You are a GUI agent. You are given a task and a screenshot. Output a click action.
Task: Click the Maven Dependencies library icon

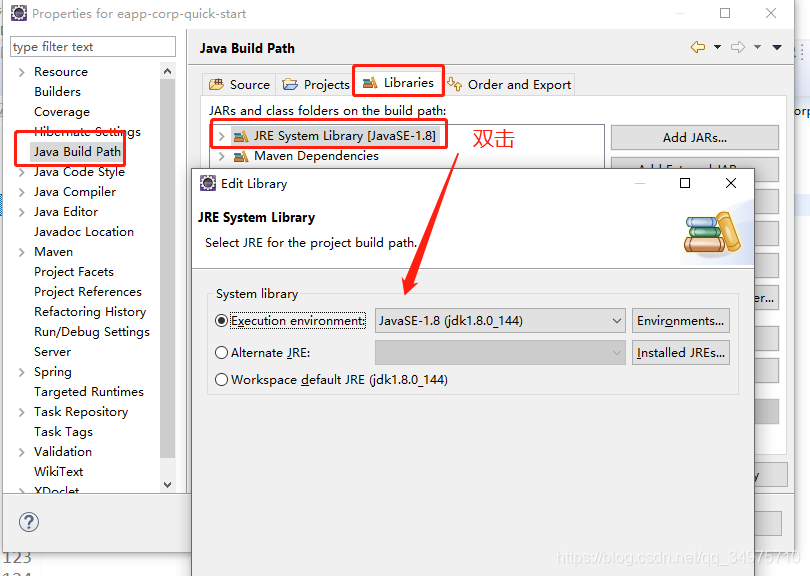tap(241, 156)
